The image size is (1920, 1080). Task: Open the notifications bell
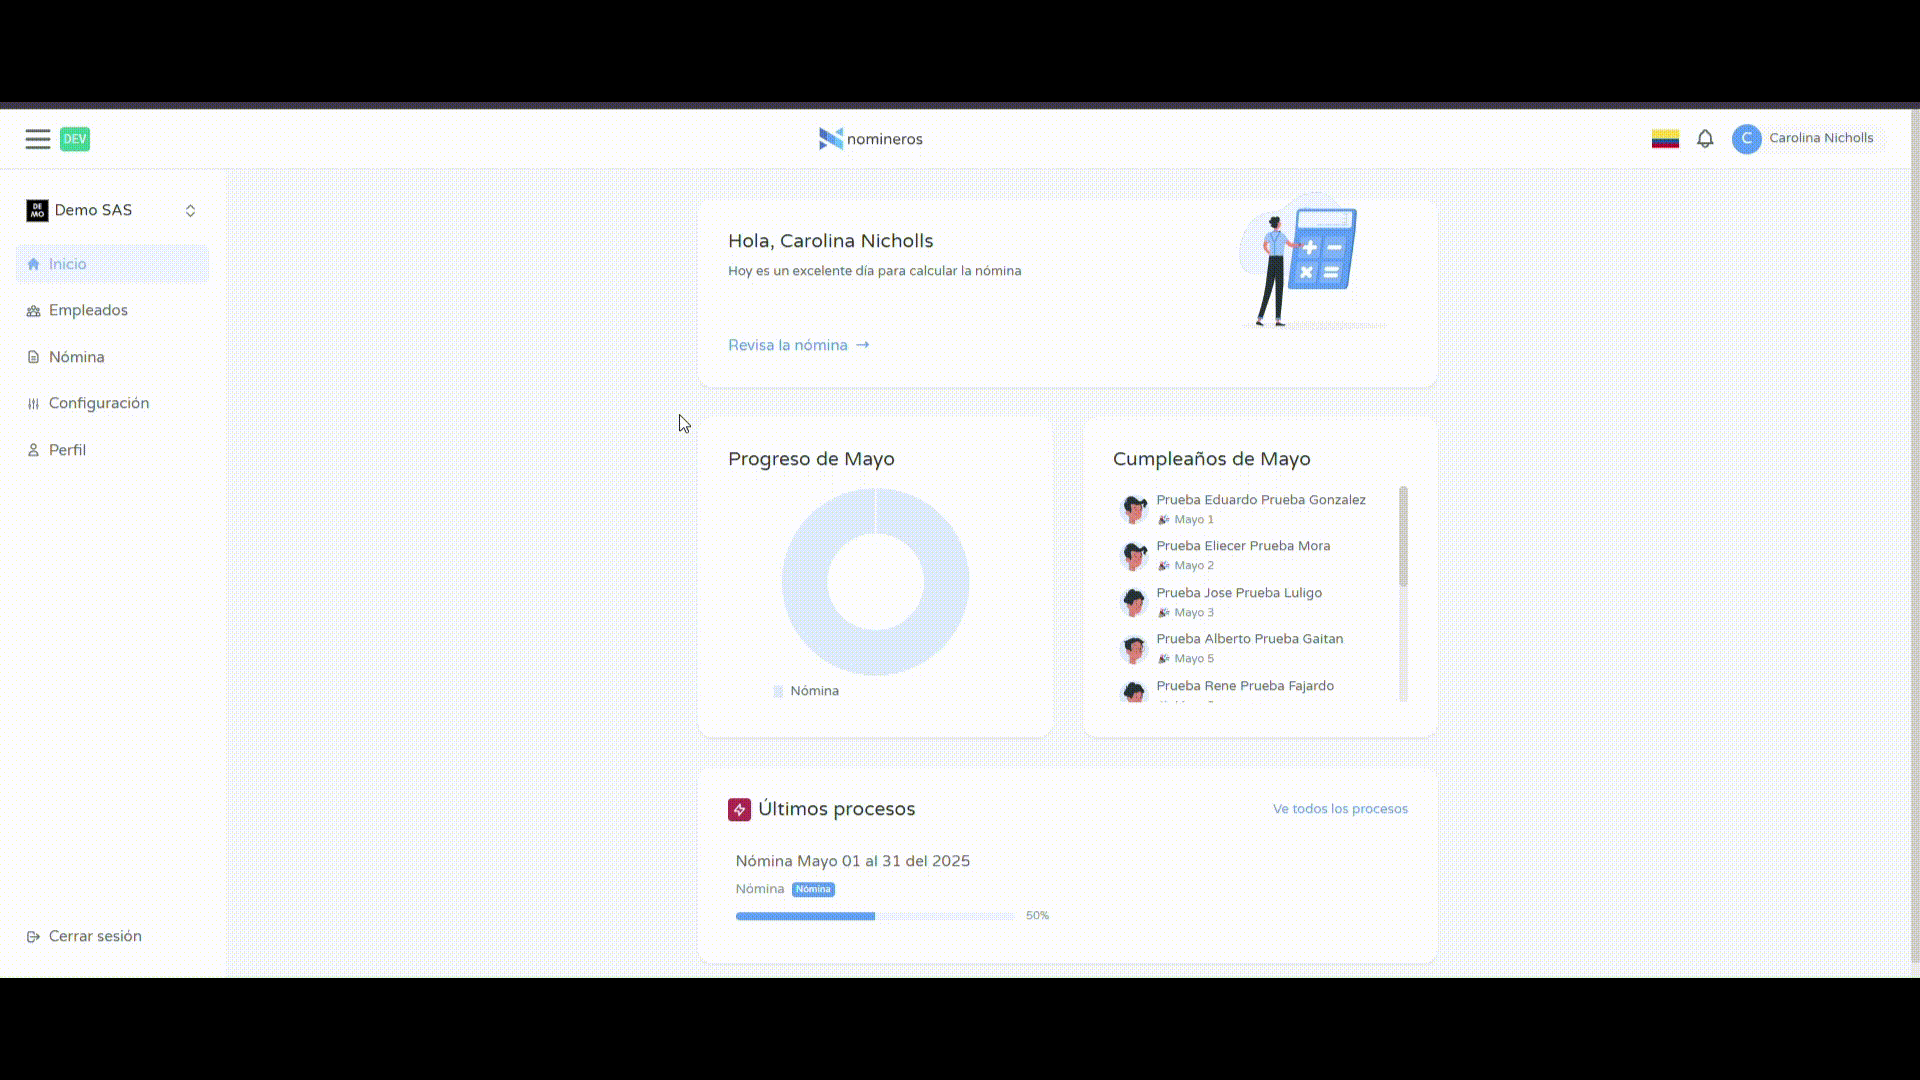[1705, 139]
